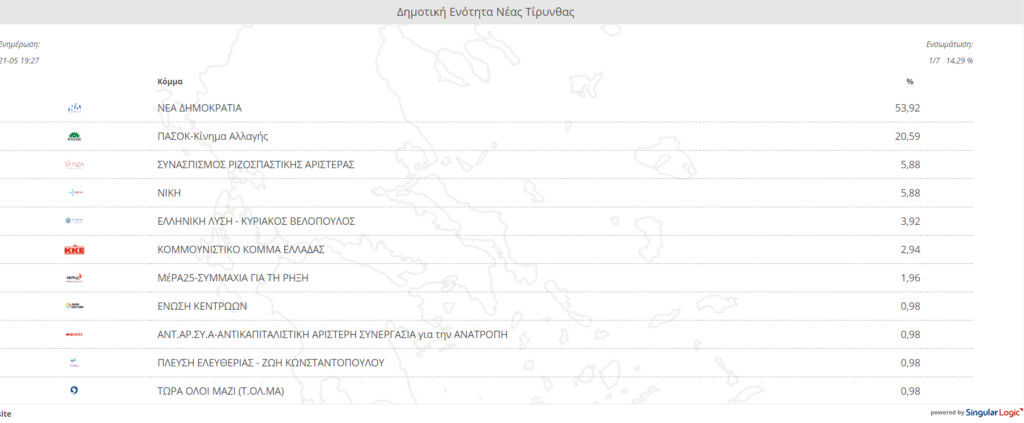The image size is (1024, 423).
Task: Select the ΑΝΤ.ΑΡ.ΣΥ.Α-ΑΝΤΙΚΑΠΙΤΑΛΙΣΤΙΚΗ ΑΡΙΣΤΕΡΗ ΣΥΝΕΡΓΑΣΙΑ name
Action: point(332,335)
